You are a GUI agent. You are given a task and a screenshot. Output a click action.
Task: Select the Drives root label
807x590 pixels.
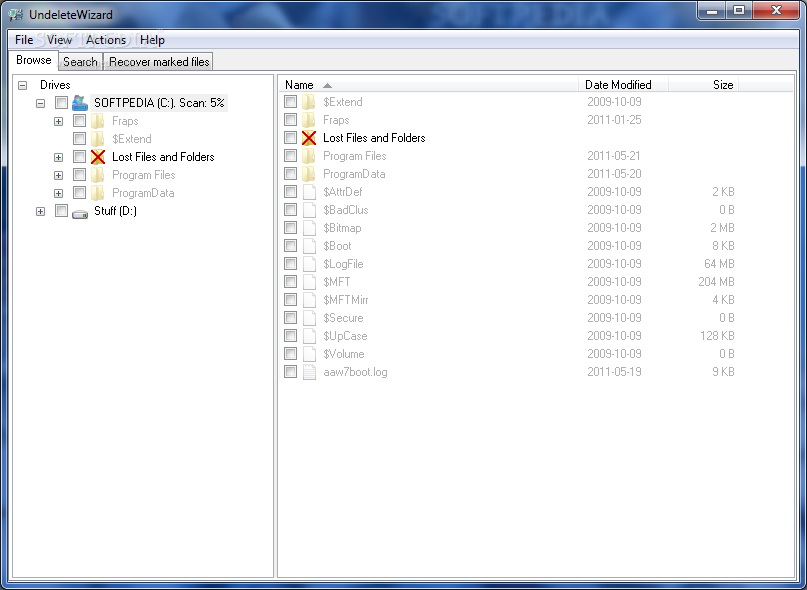pos(55,85)
